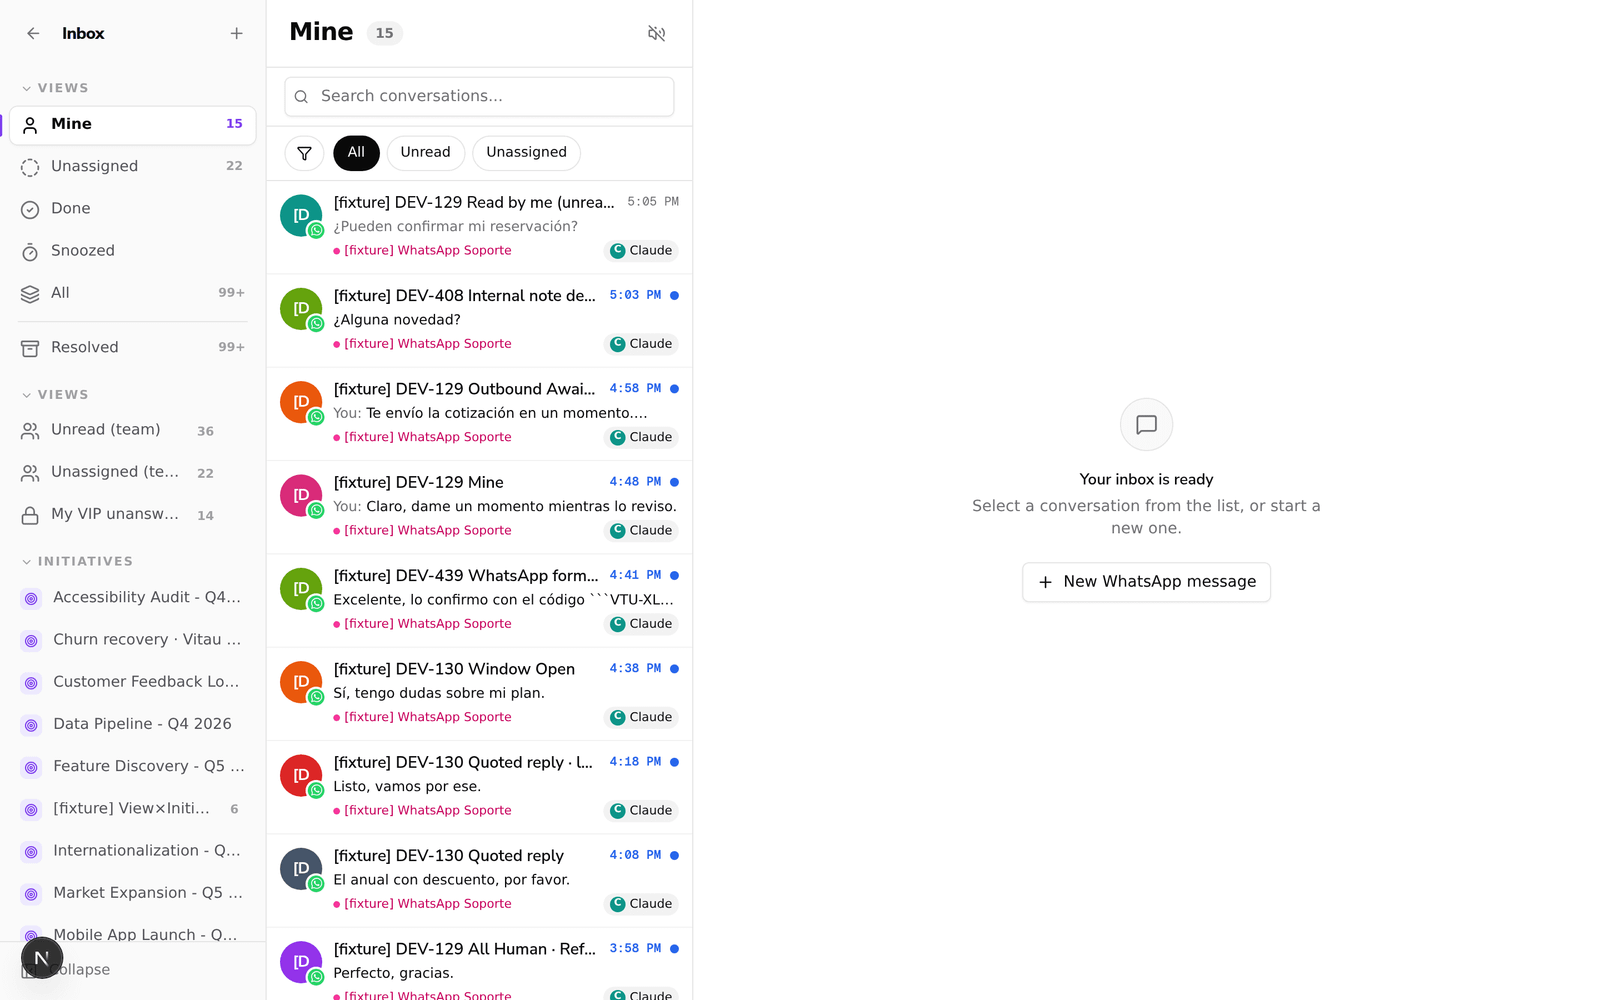The height and width of the screenshot is (1000, 1600).
Task: Open DEV-408 Internal note conversation
Action: (x=479, y=321)
